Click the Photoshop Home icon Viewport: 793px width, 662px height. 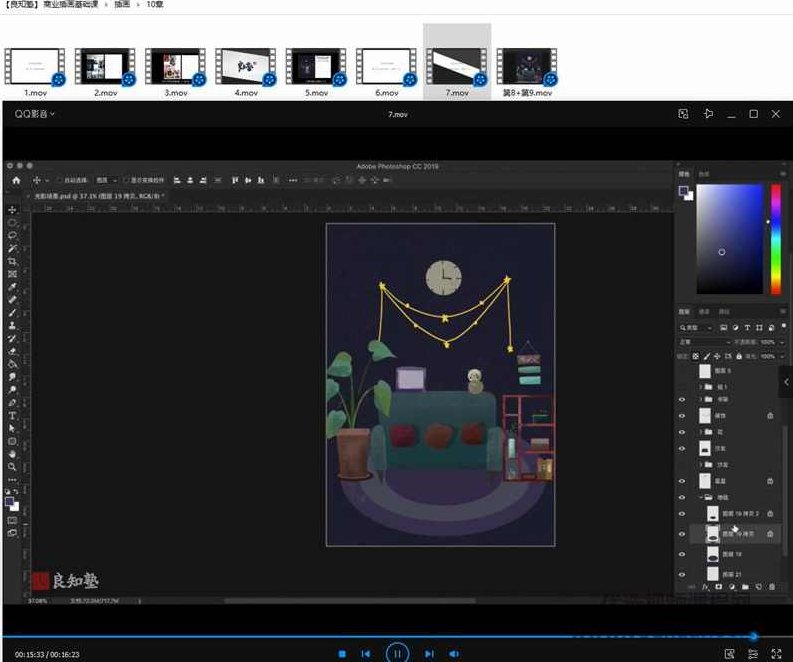(x=16, y=180)
